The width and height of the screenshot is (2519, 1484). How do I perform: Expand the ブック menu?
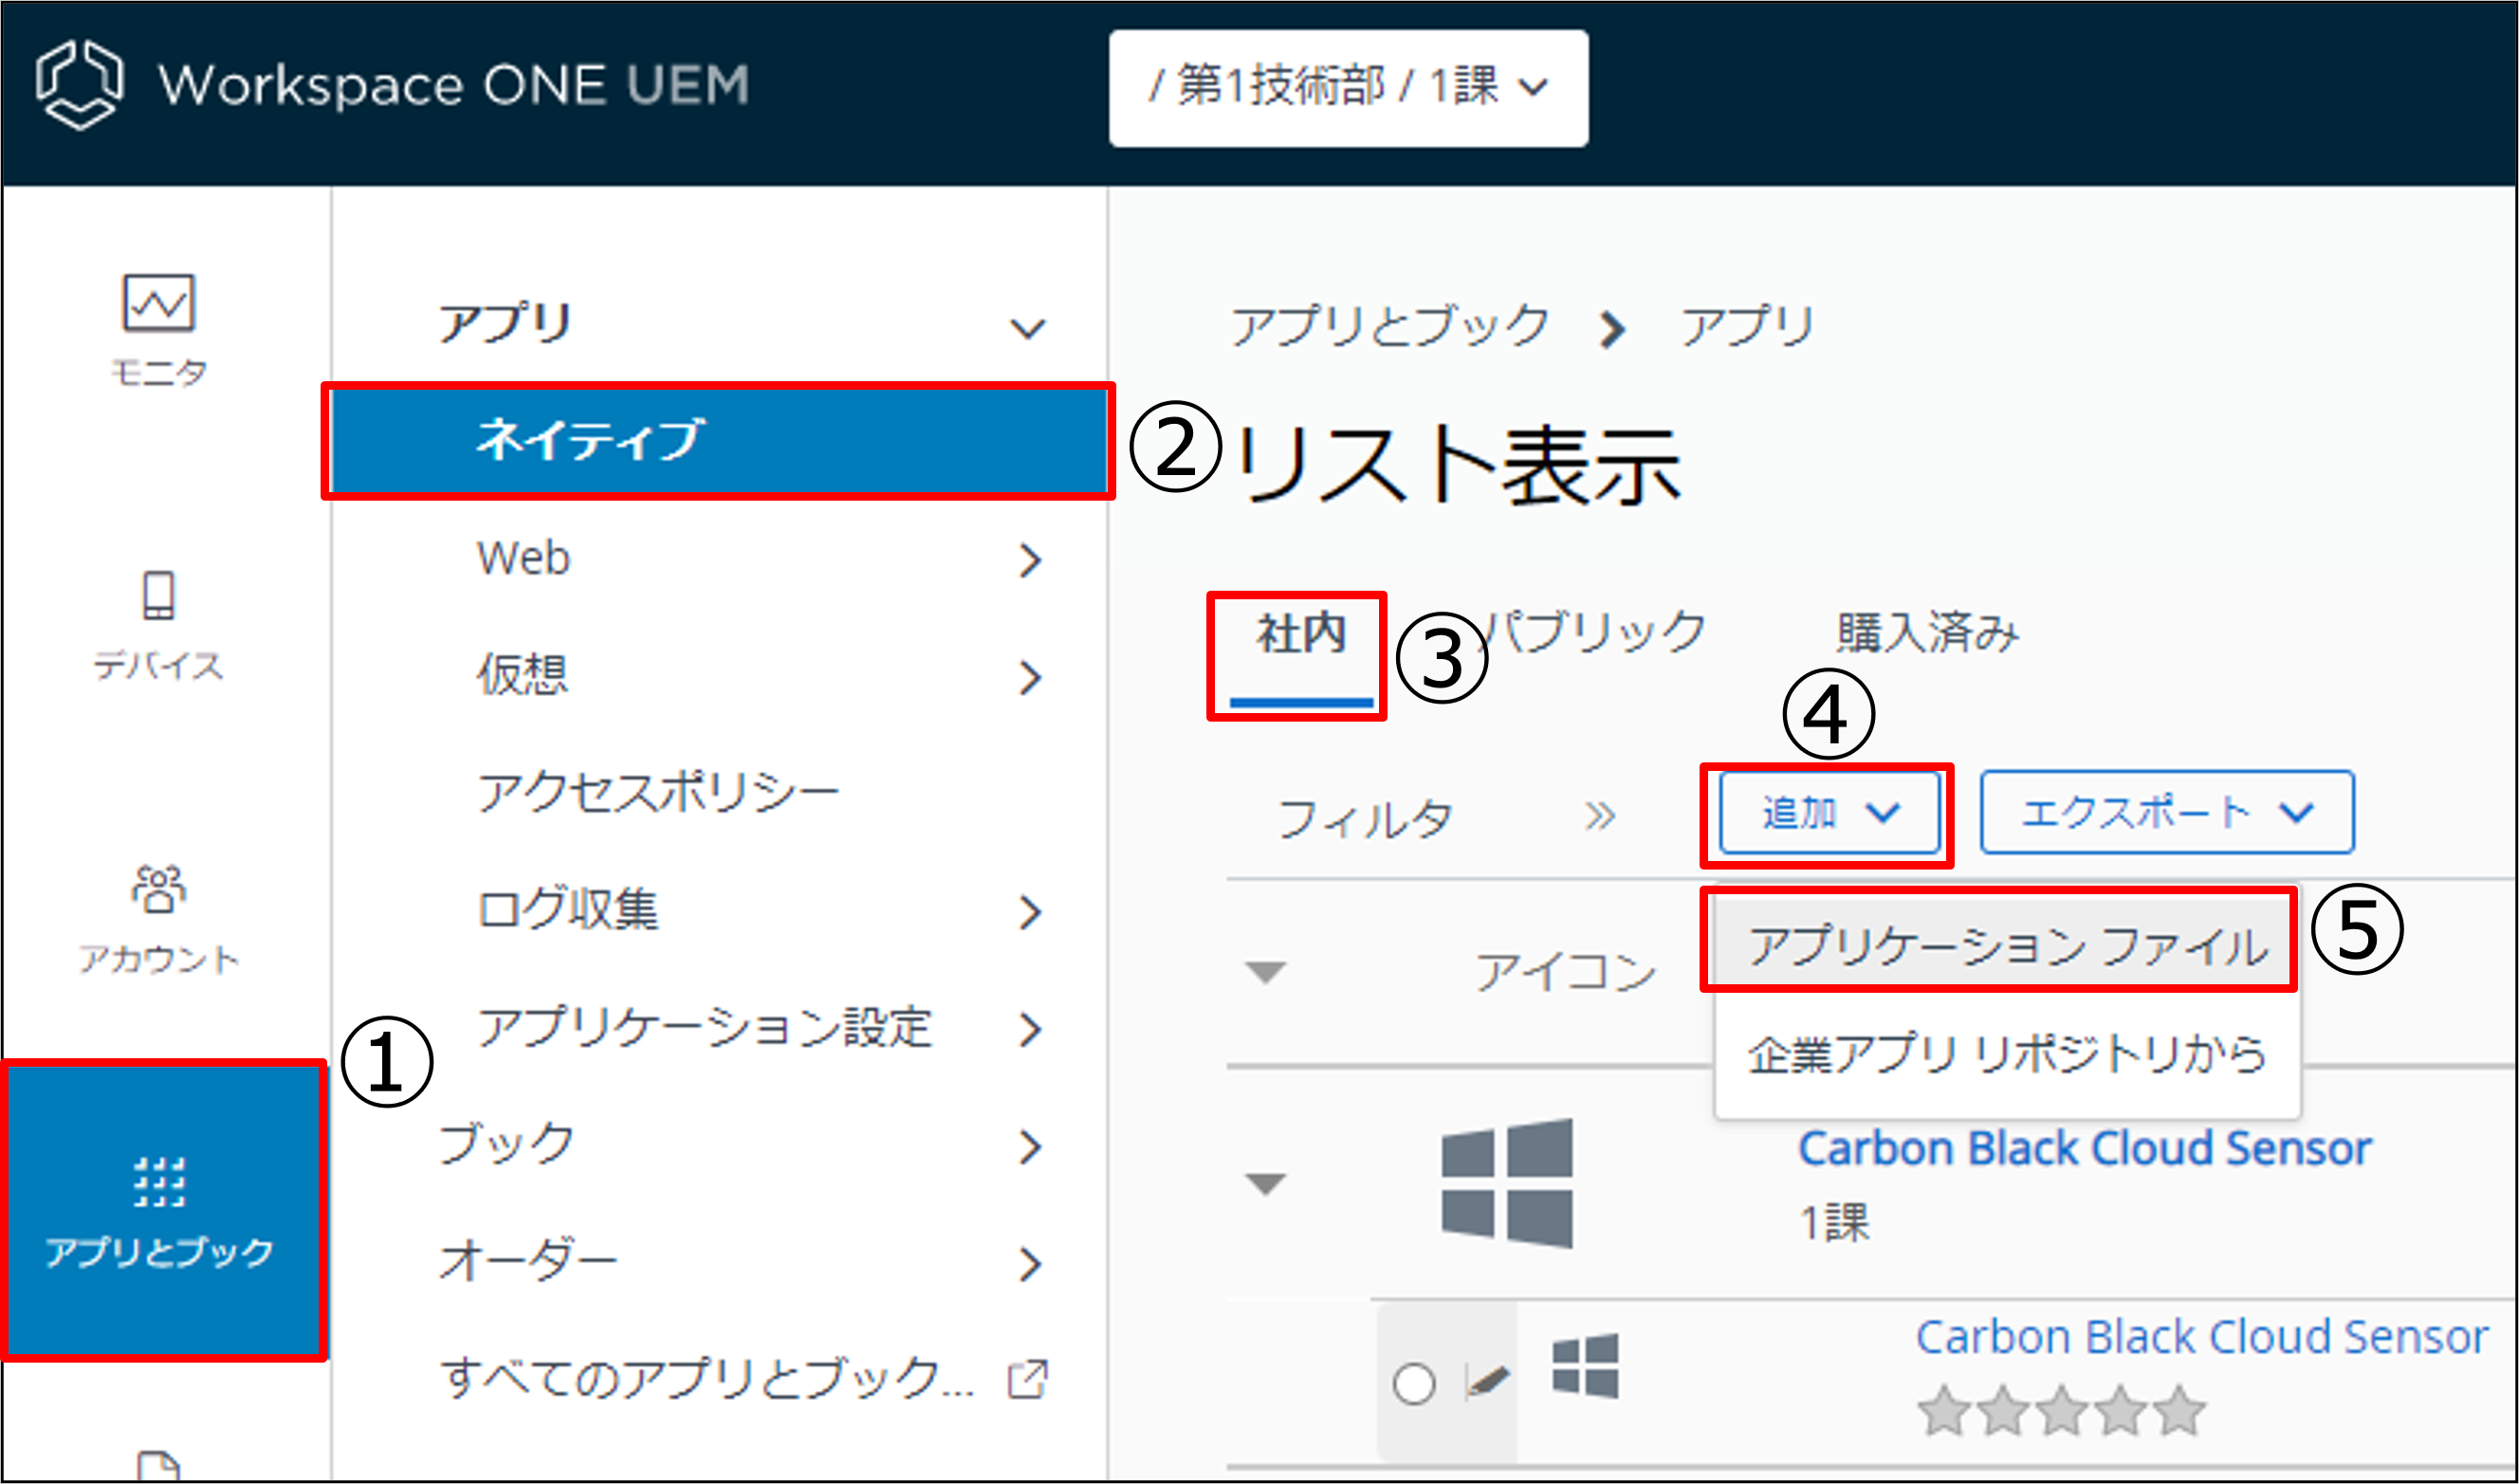[1030, 1147]
